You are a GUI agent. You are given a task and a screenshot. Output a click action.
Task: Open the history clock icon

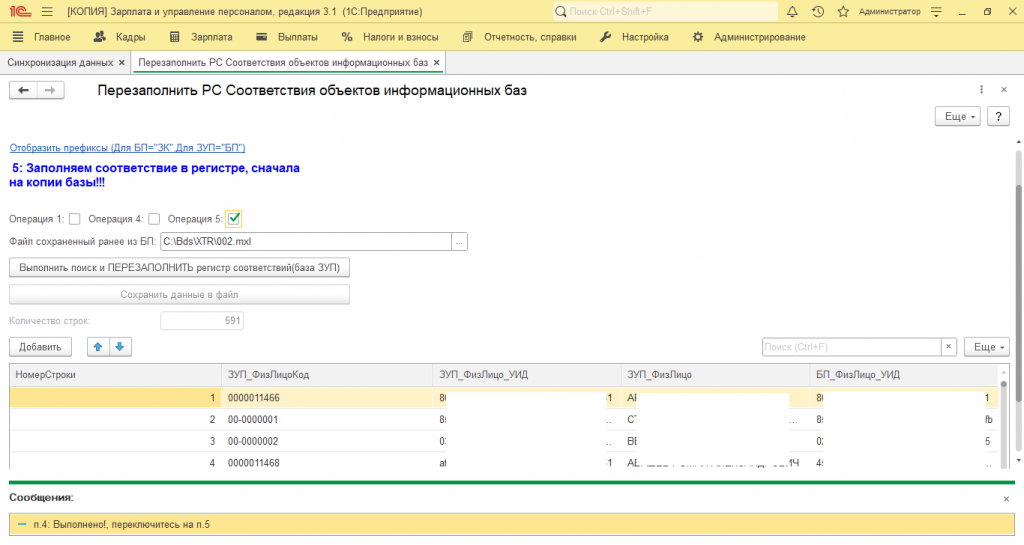(818, 12)
